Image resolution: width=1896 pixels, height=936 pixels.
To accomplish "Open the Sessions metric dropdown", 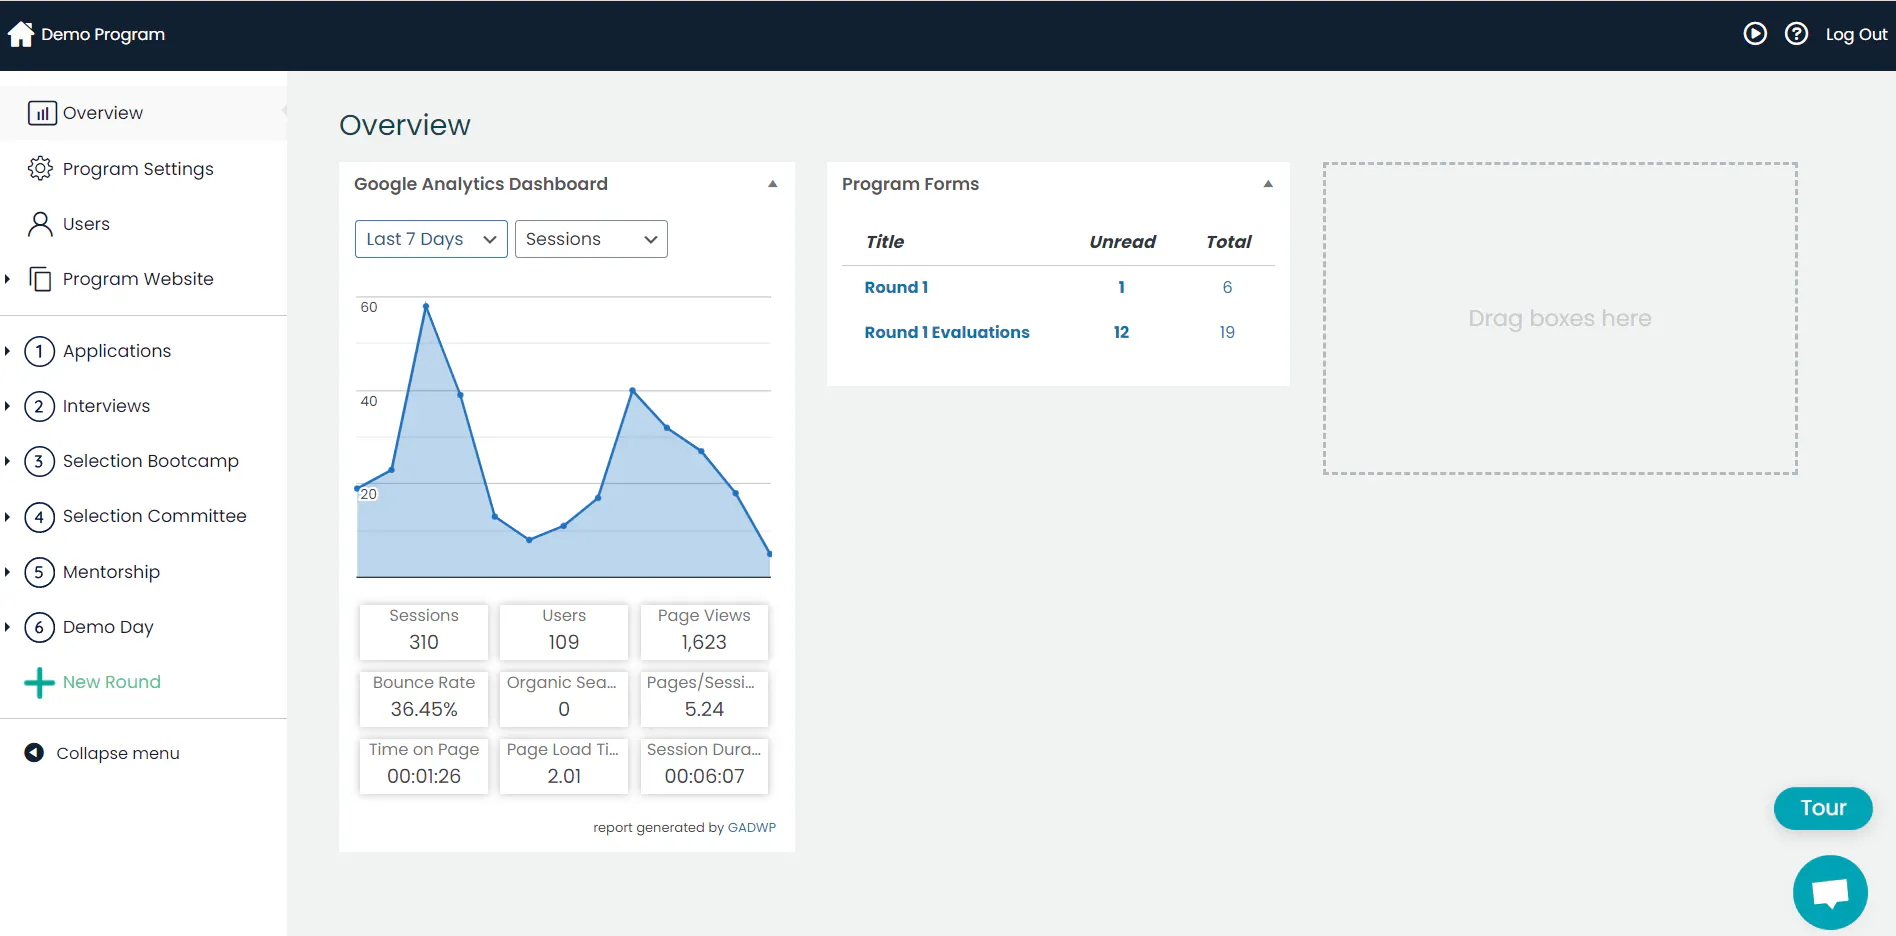I will pyautogui.click(x=591, y=239).
